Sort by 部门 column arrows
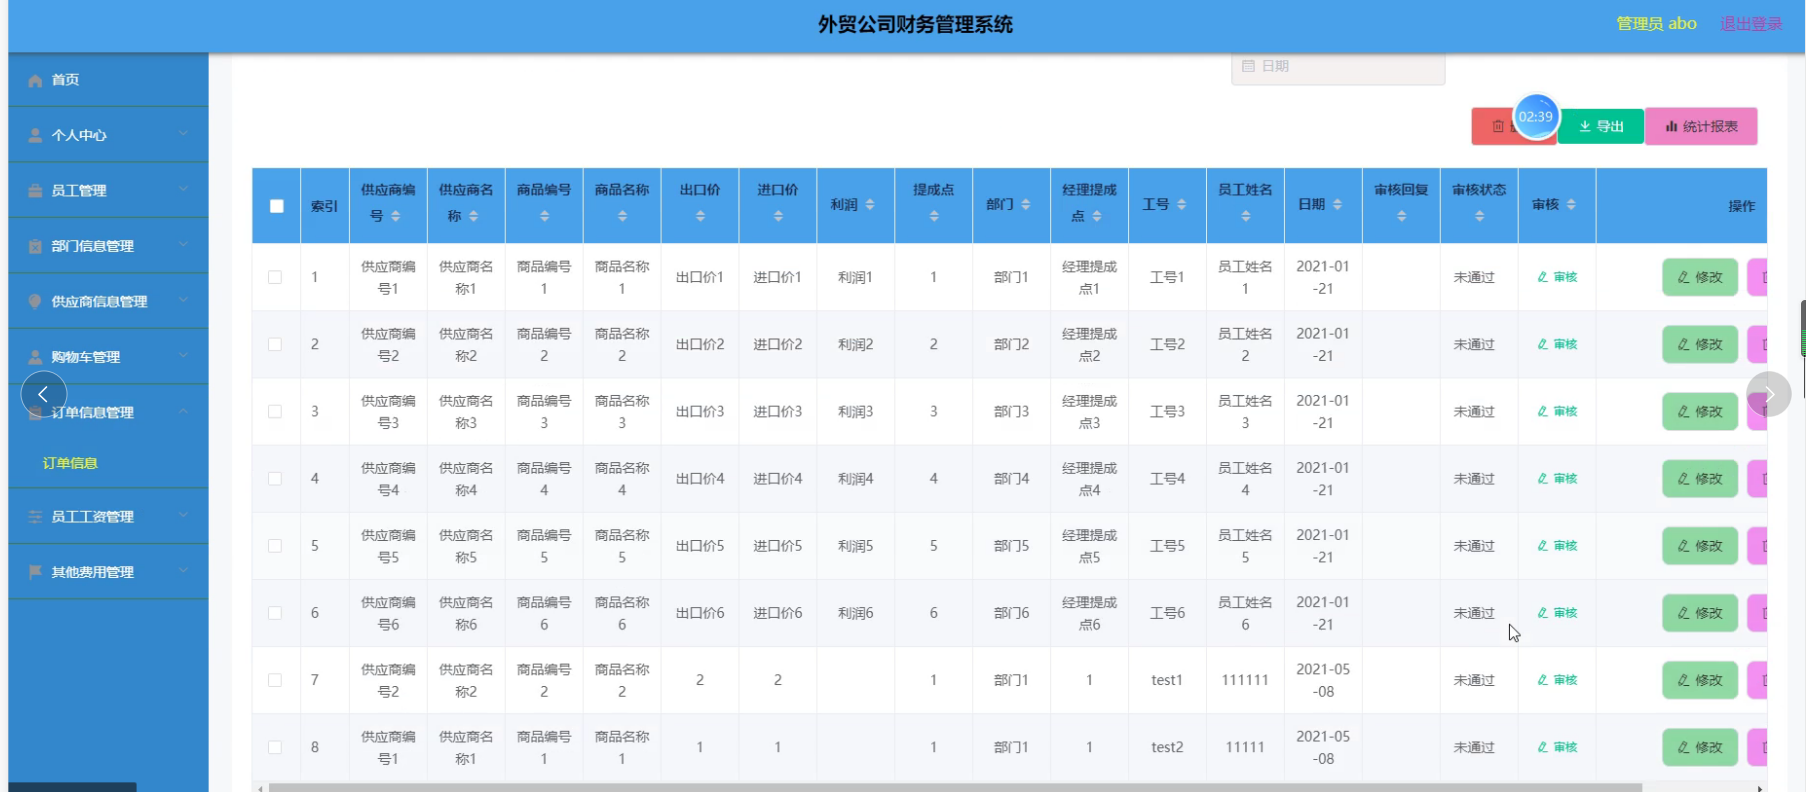Viewport: 1806px width, 792px height. pyautogui.click(x=1026, y=204)
